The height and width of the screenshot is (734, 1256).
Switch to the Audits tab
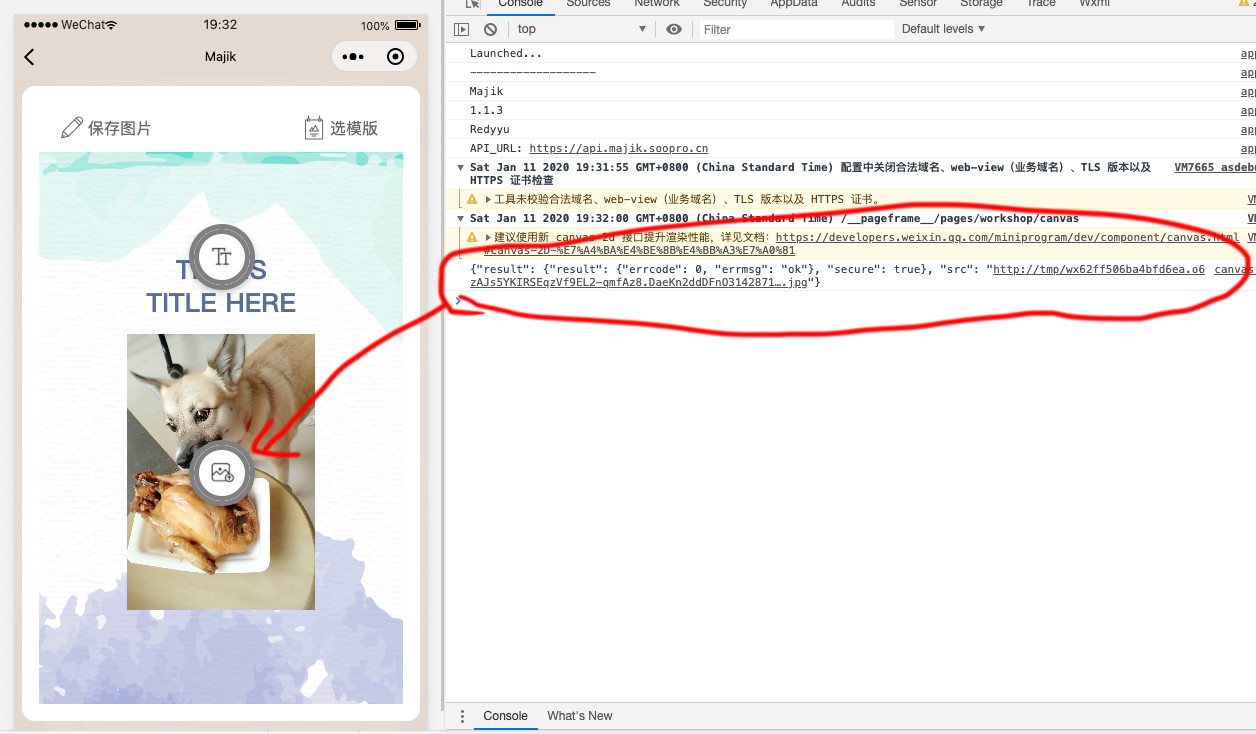(858, 3)
